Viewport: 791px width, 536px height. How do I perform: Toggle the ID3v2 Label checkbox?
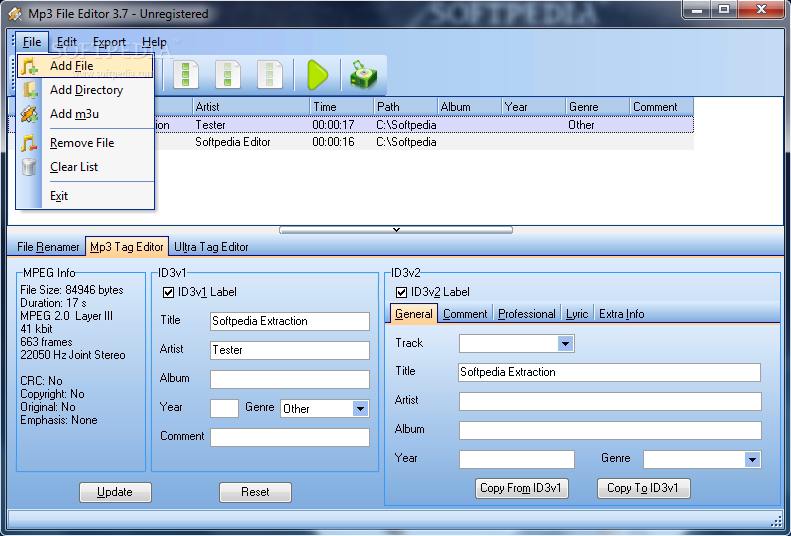coord(401,292)
